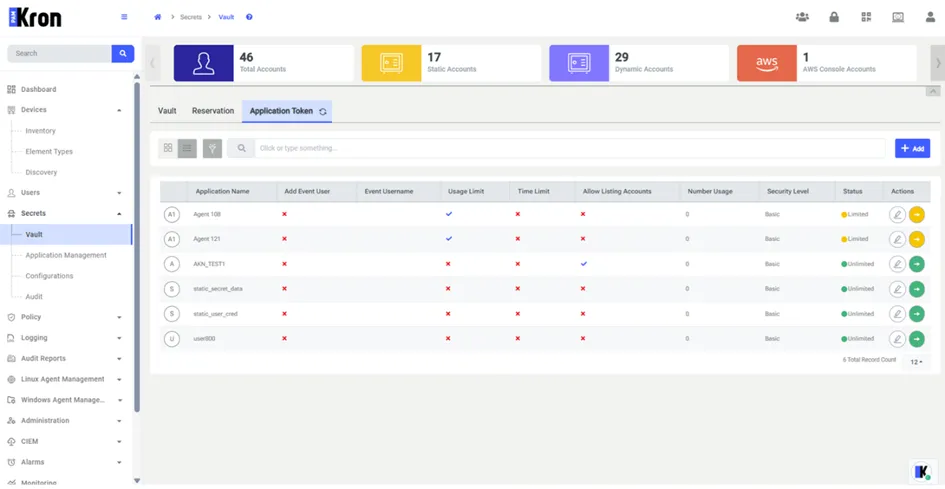Expand the Policy menu in the sidebar
The width and height of the screenshot is (945, 489).
(x=119, y=317)
